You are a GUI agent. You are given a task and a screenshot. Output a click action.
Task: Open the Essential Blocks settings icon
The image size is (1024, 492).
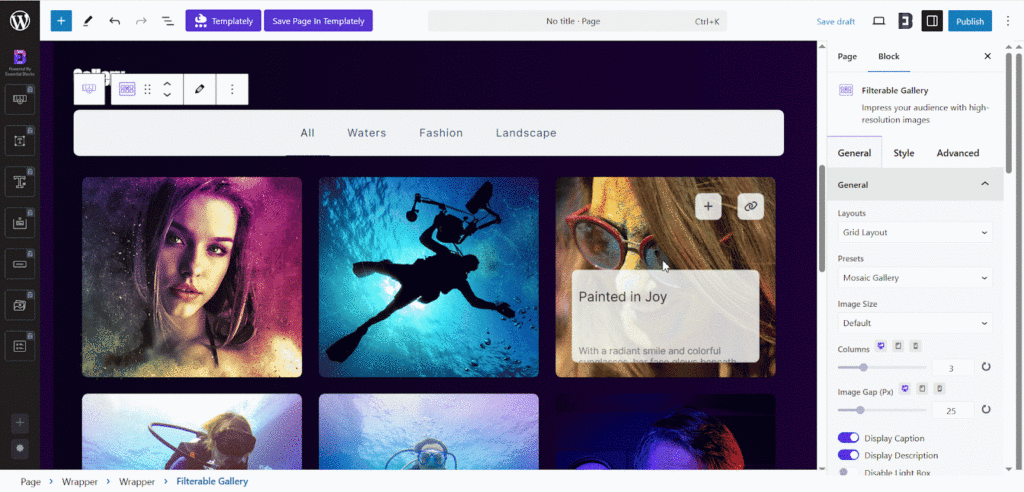[906, 21]
